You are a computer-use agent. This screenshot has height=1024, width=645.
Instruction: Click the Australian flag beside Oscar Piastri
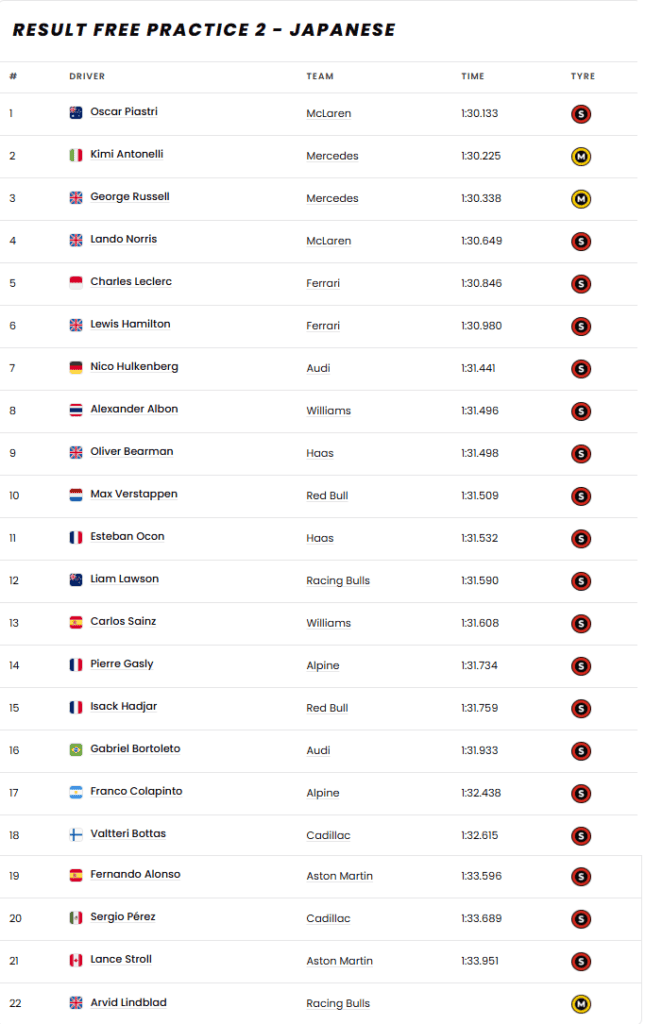(76, 113)
